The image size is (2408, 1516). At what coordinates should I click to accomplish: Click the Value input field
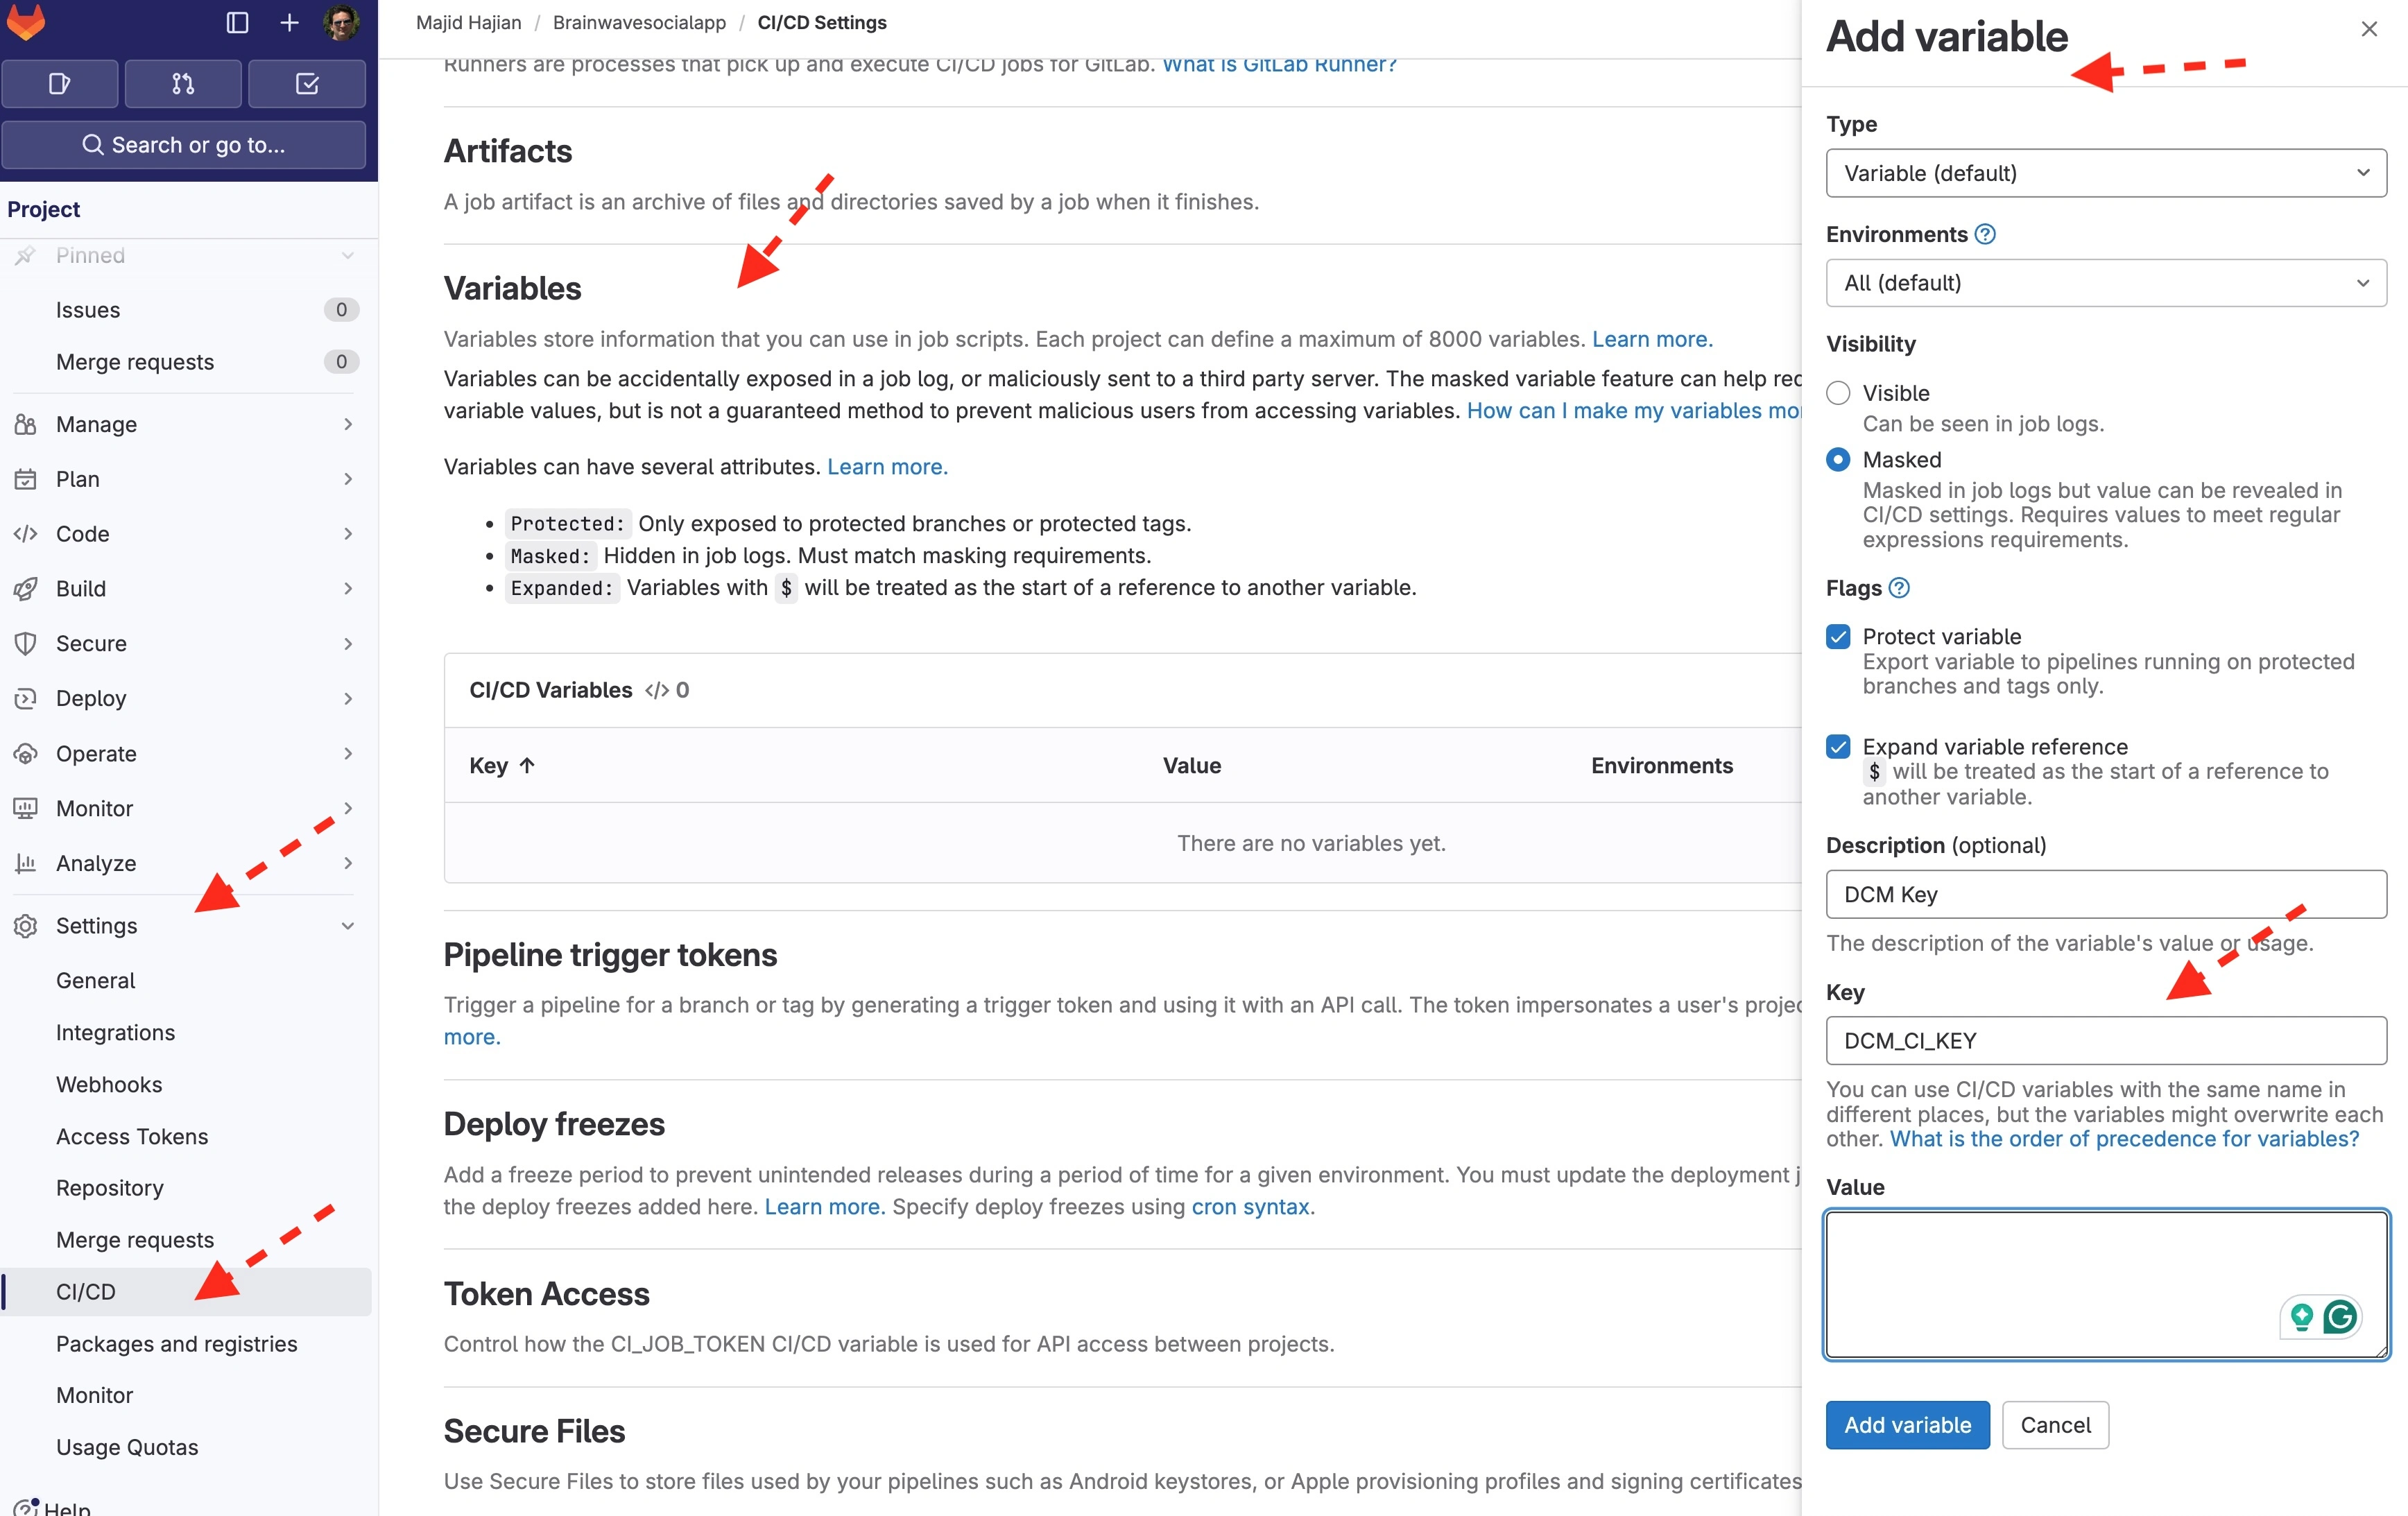coord(2104,1284)
